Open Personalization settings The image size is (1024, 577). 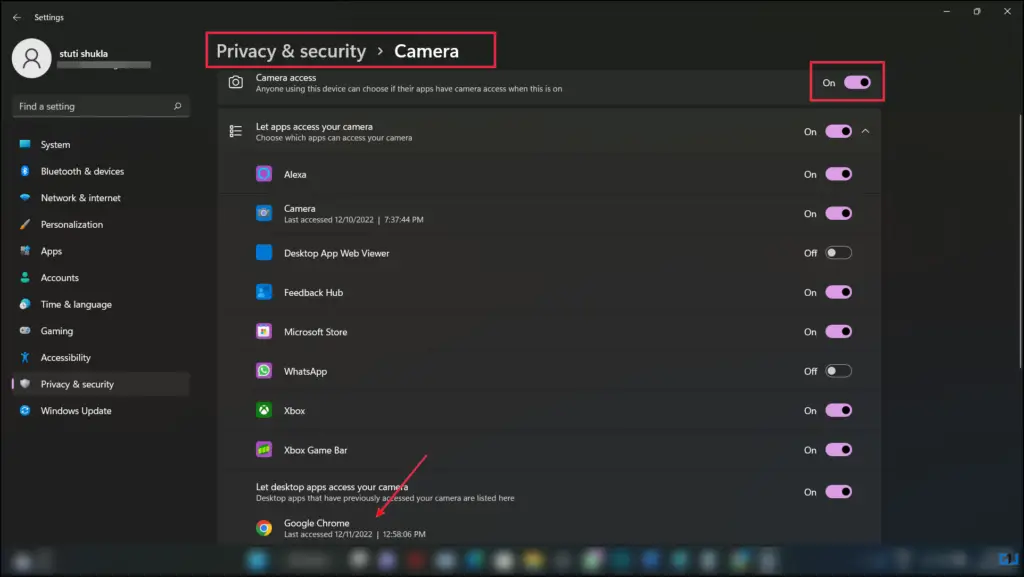point(101,225)
